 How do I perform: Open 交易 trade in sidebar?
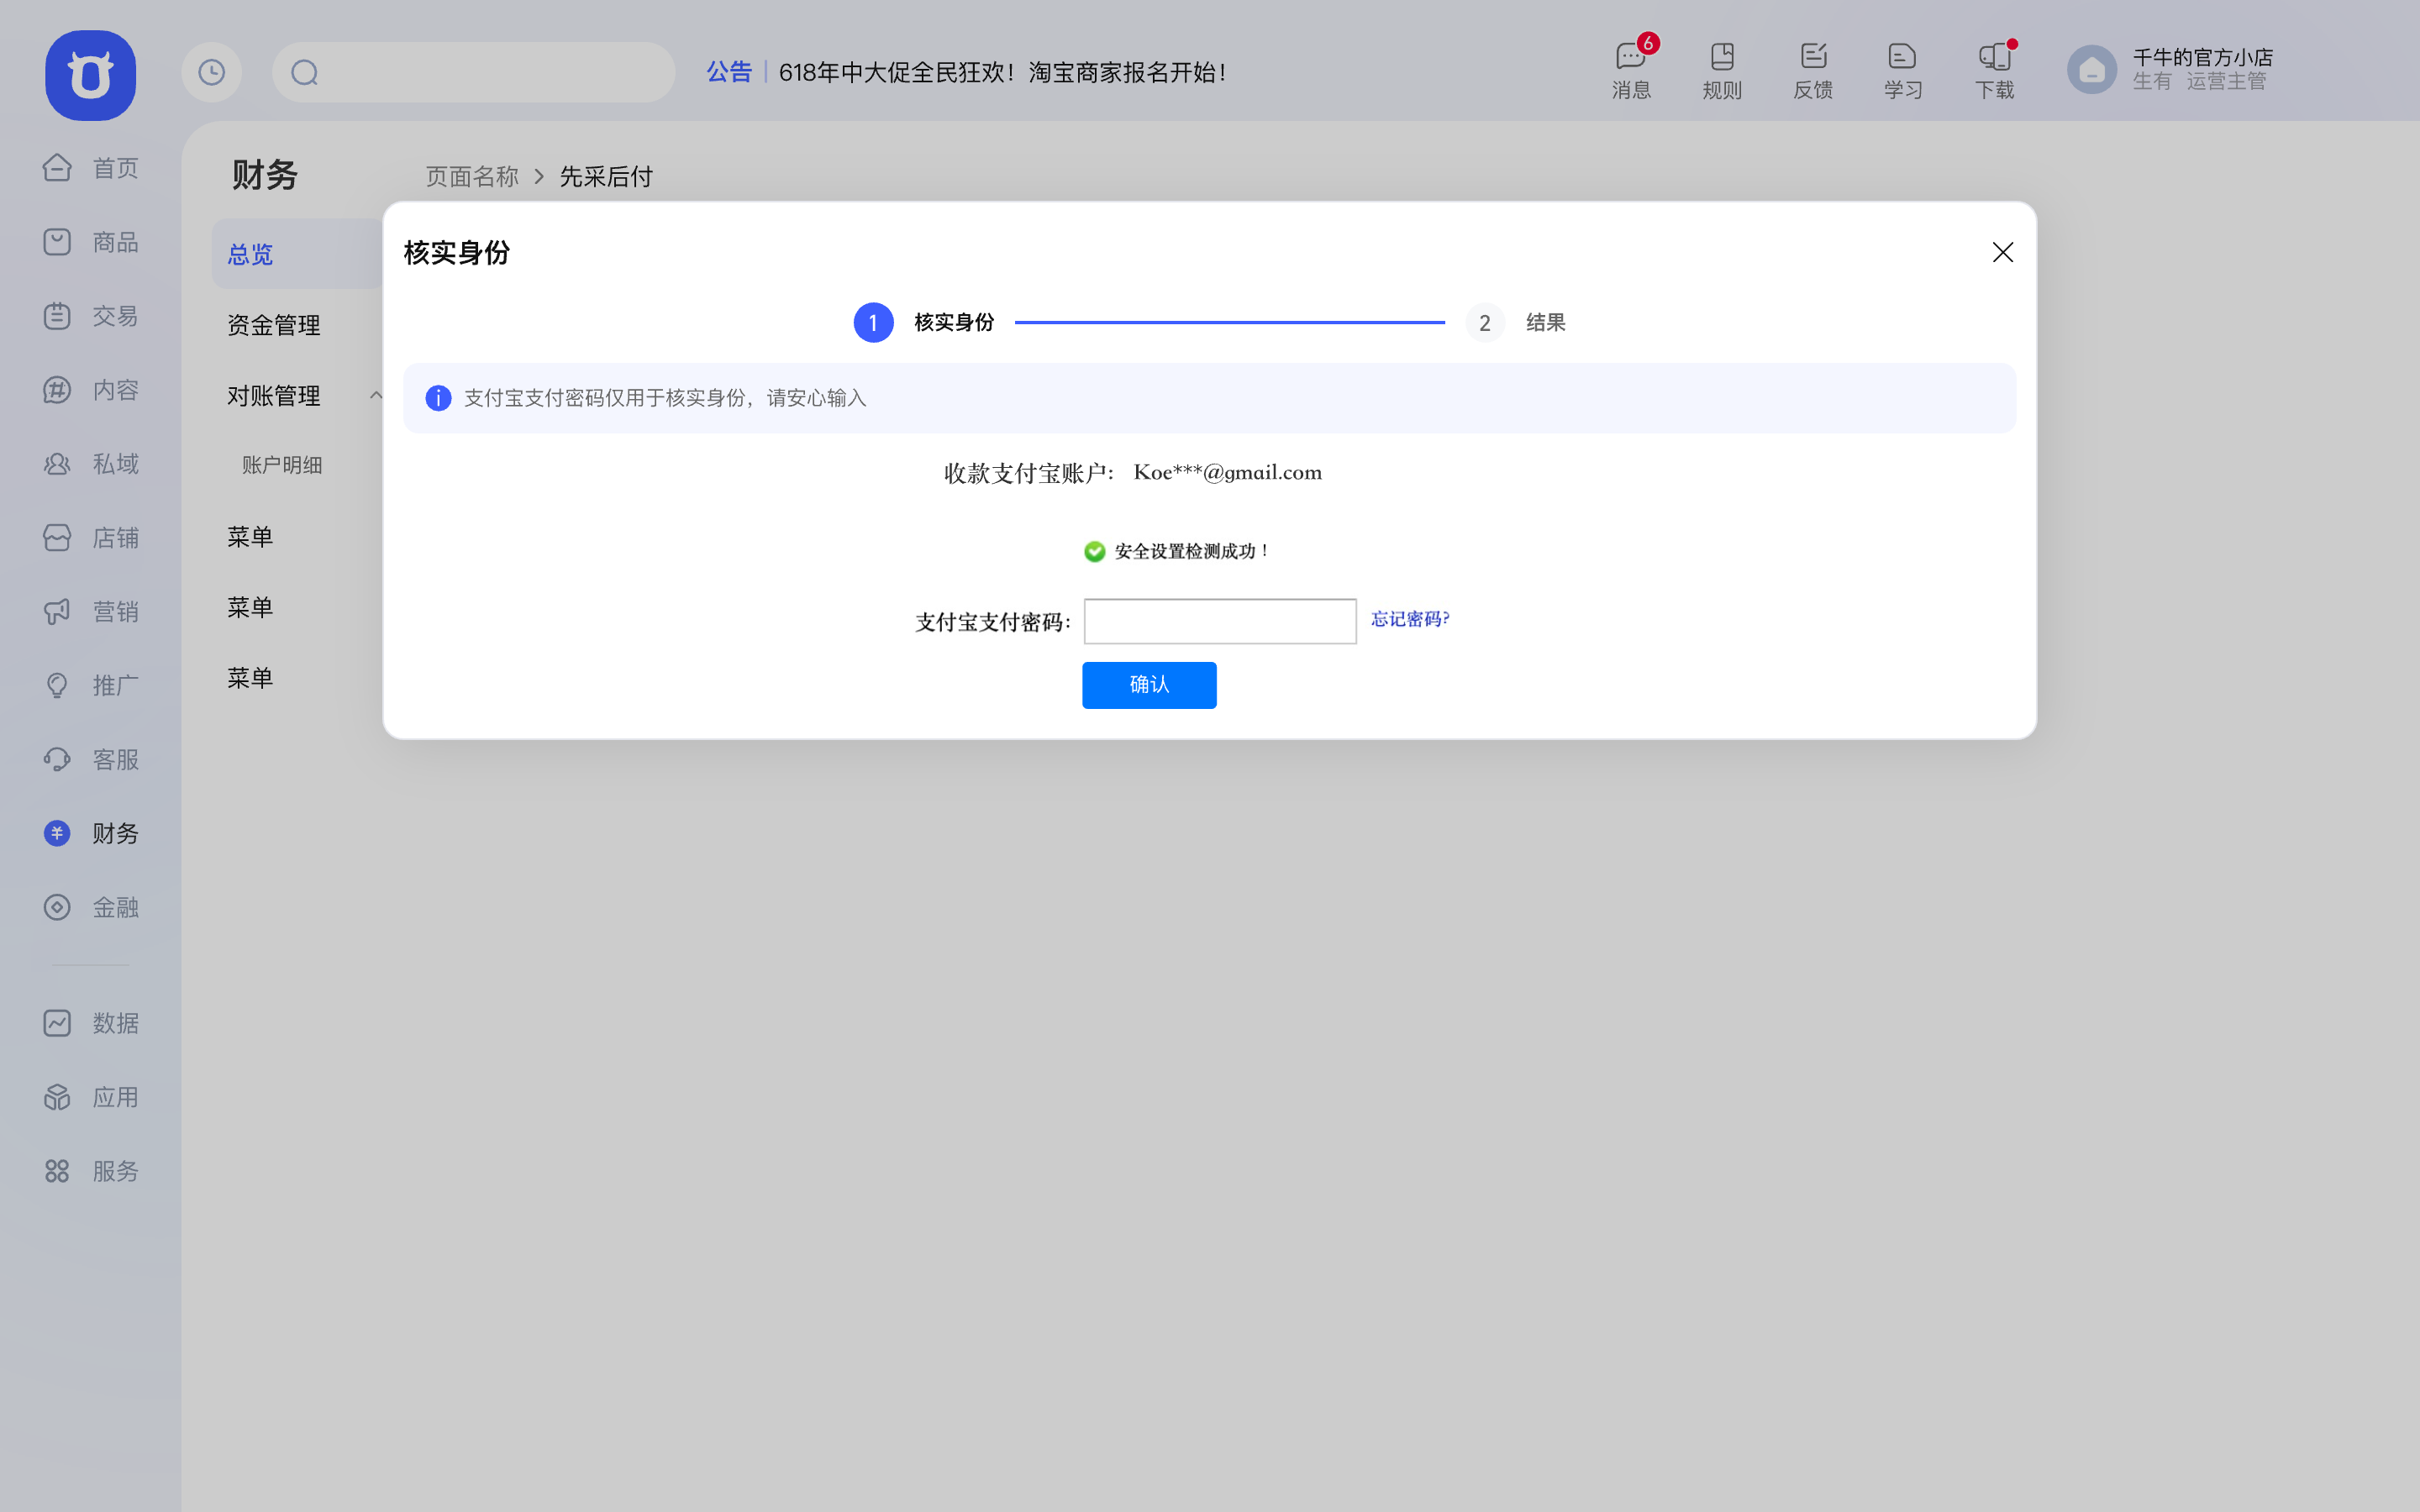[90, 316]
